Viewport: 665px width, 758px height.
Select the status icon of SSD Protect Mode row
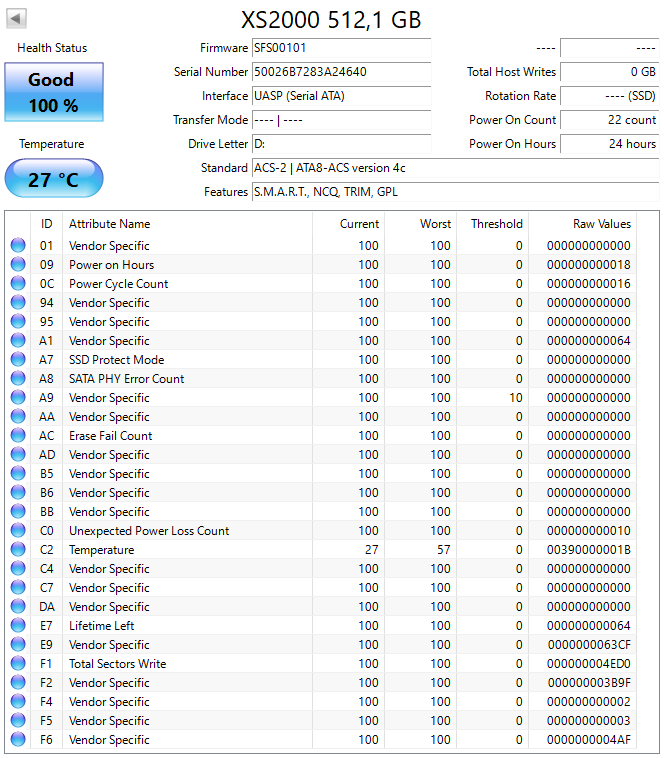tap(18, 360)
